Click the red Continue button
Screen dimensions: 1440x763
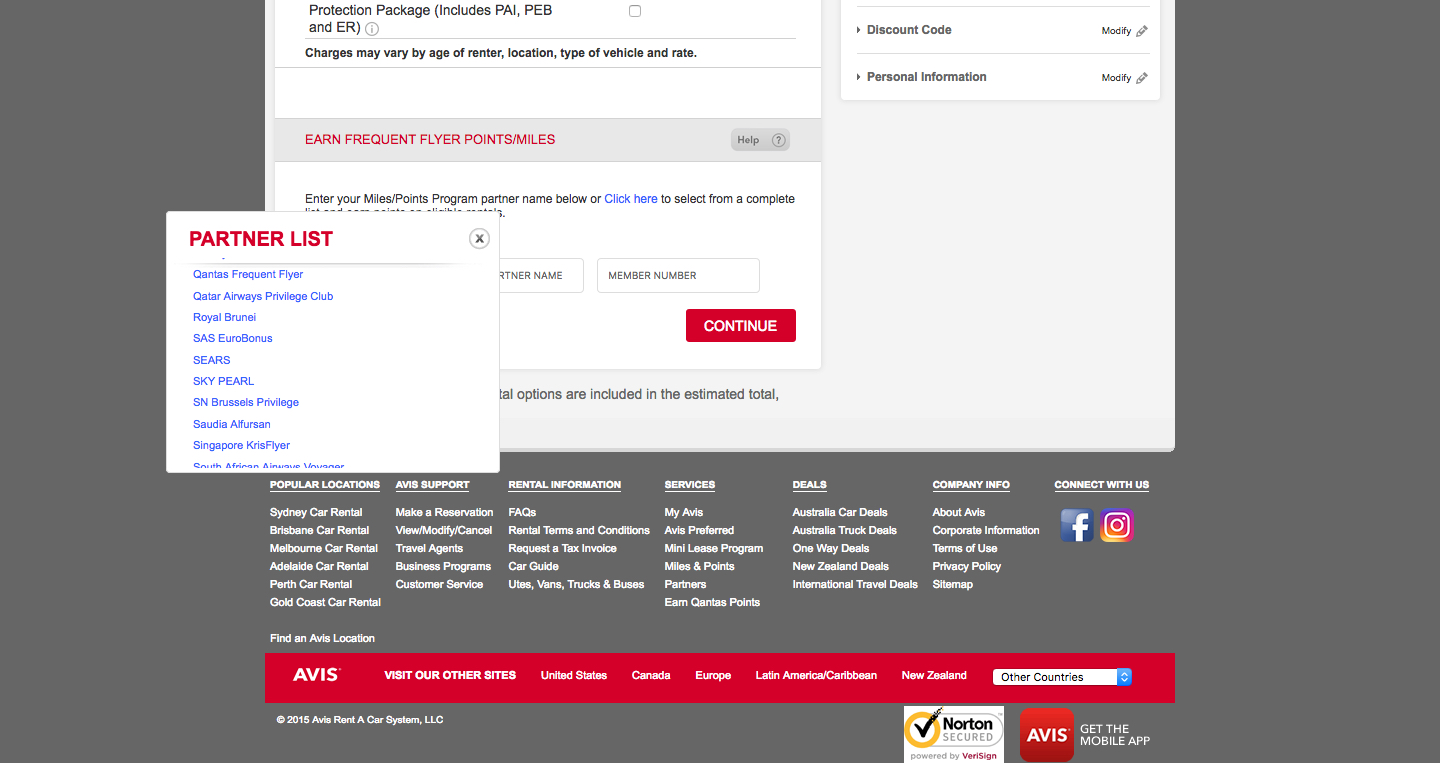(x=741, y=326)
